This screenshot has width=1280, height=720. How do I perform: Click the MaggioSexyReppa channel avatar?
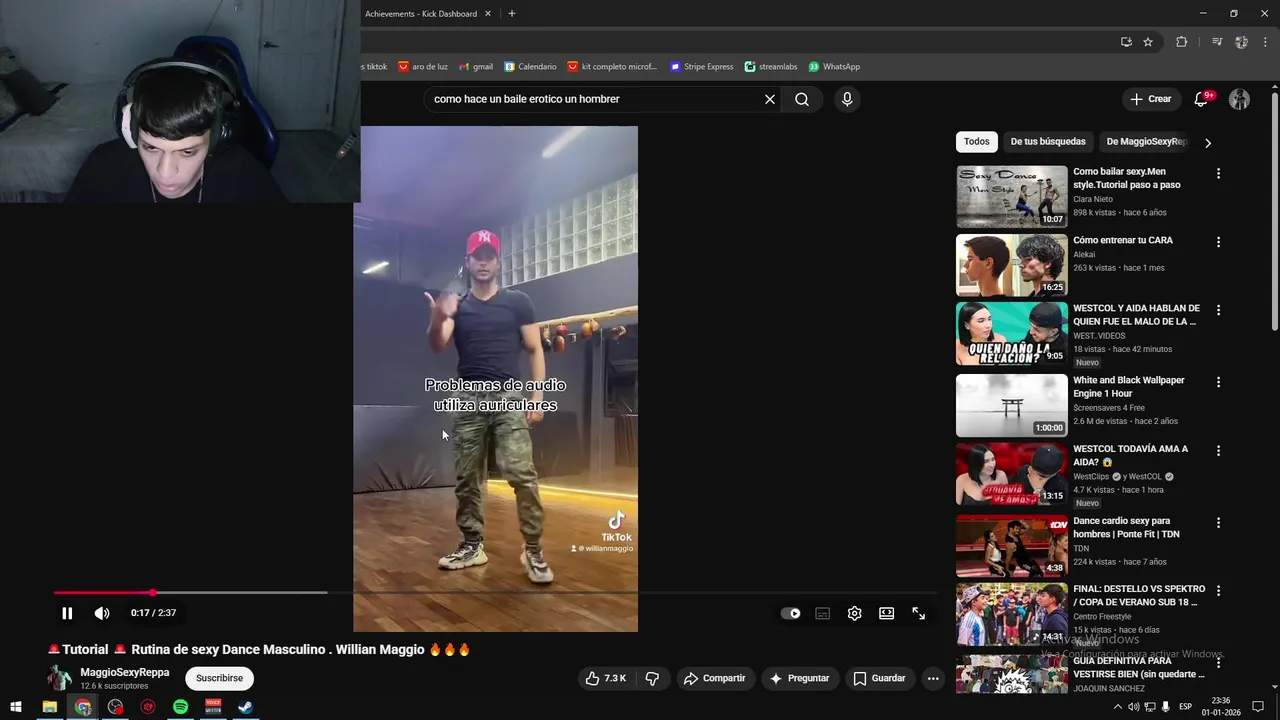[60, 678]
